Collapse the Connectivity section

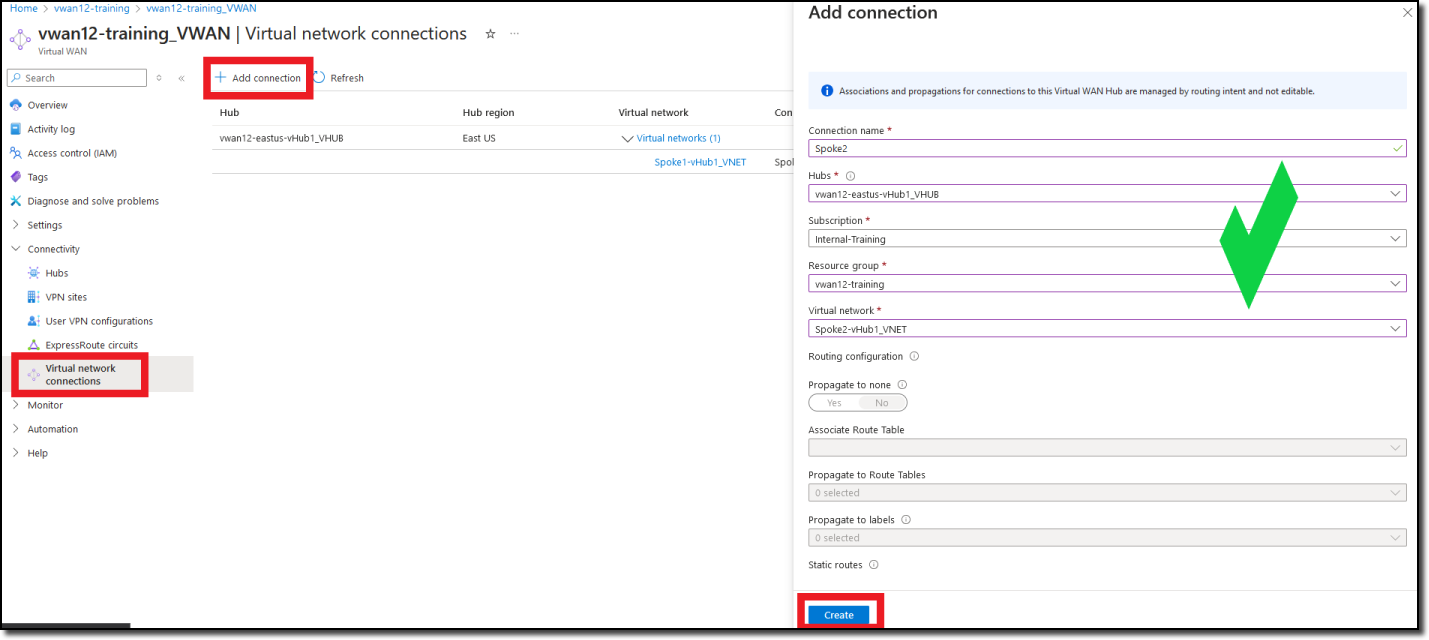[16, 249]
